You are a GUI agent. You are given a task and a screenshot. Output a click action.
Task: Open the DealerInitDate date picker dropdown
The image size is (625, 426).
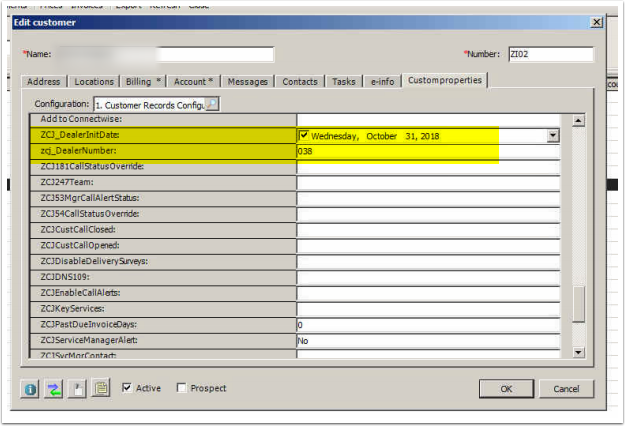pyautogui.click(x=552, y=135)
